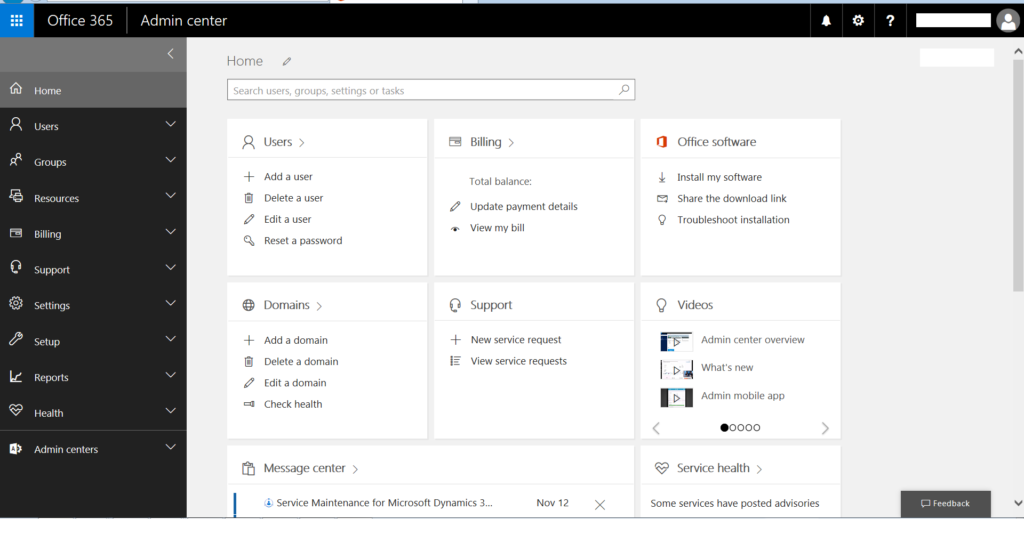Click the Users person icon in sidebar

click(16, 125)
